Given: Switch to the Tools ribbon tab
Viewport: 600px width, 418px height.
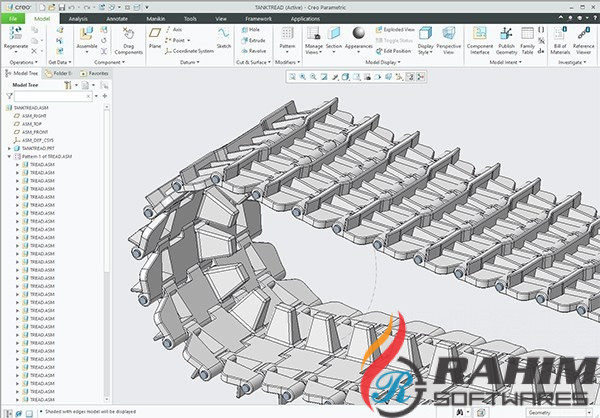Looking at the screenshot, I should [x=190, y=19].
